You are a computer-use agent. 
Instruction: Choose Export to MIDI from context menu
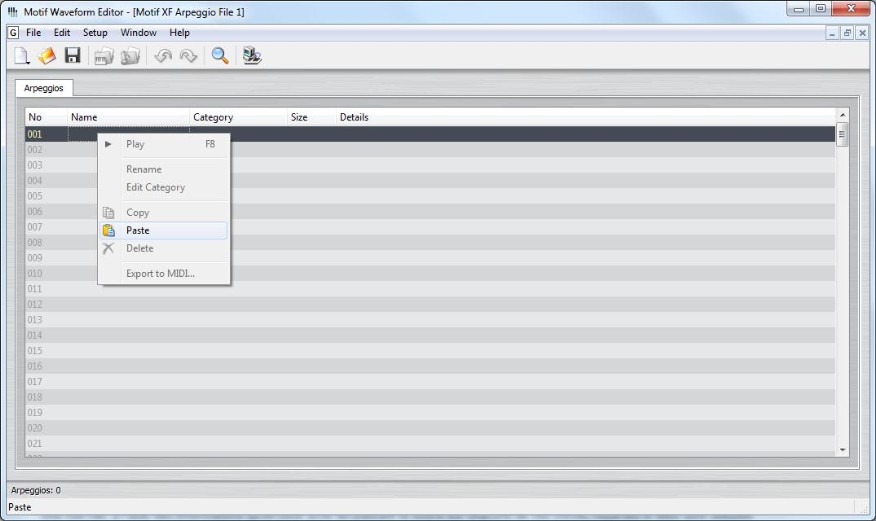(164, 274)
